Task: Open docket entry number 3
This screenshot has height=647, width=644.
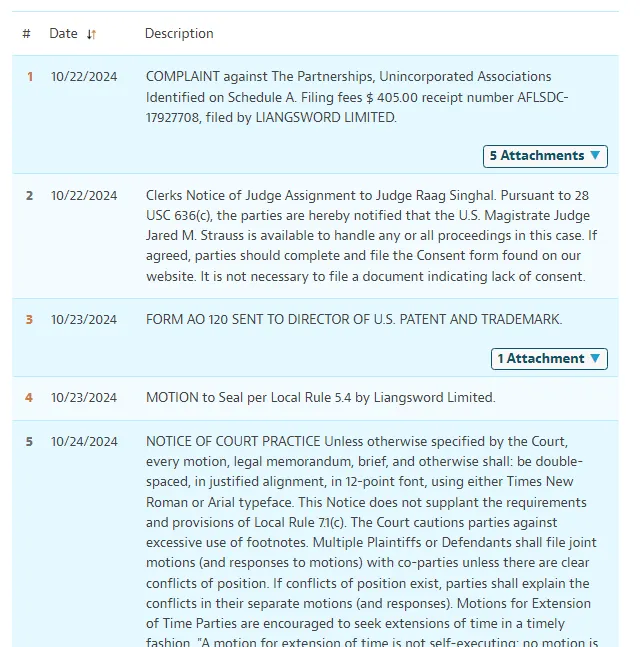Action: pos(29,320)
